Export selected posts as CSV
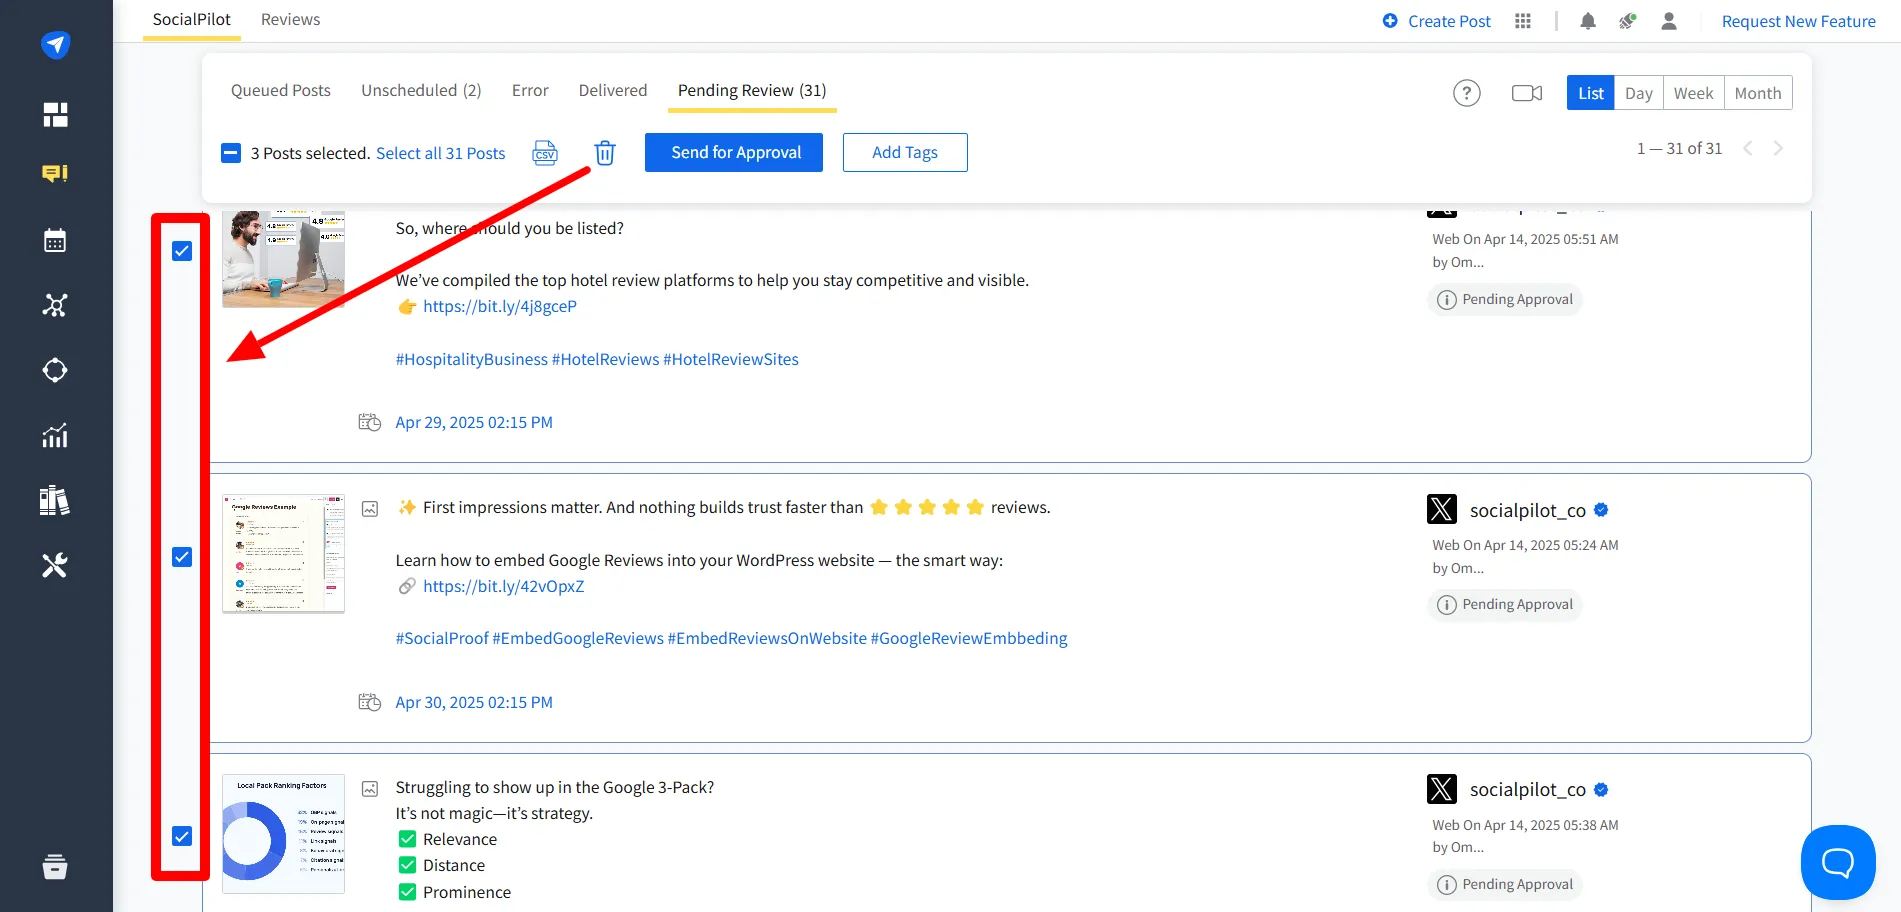Image resolution: width=1901 pixels, height=912 pixels. pos(545,153)
